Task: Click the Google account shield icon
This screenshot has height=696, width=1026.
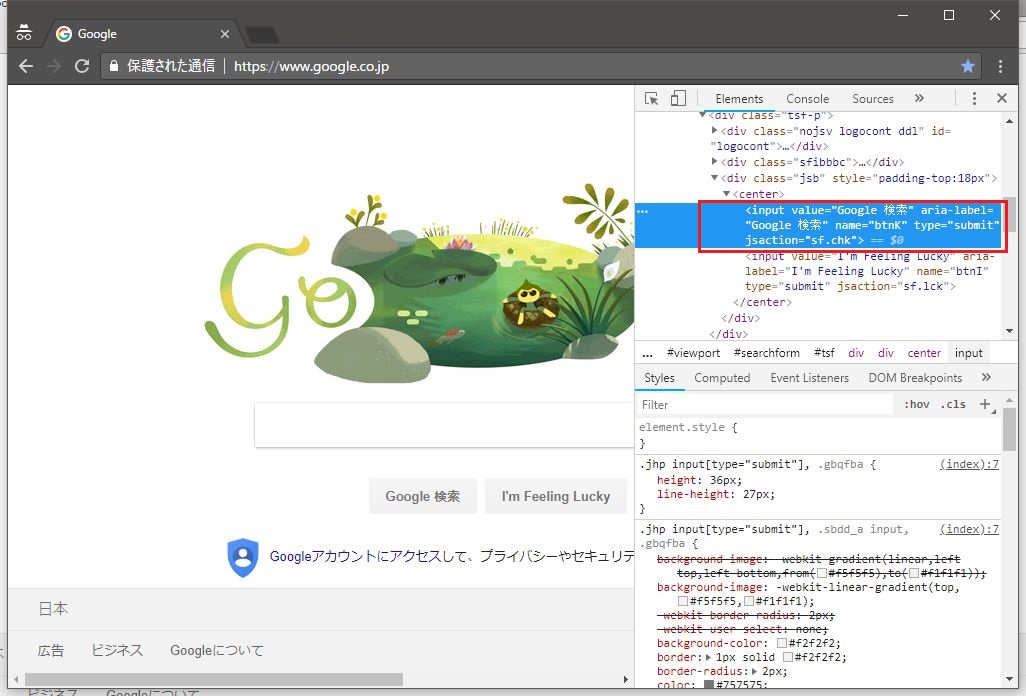Action: 243,557
